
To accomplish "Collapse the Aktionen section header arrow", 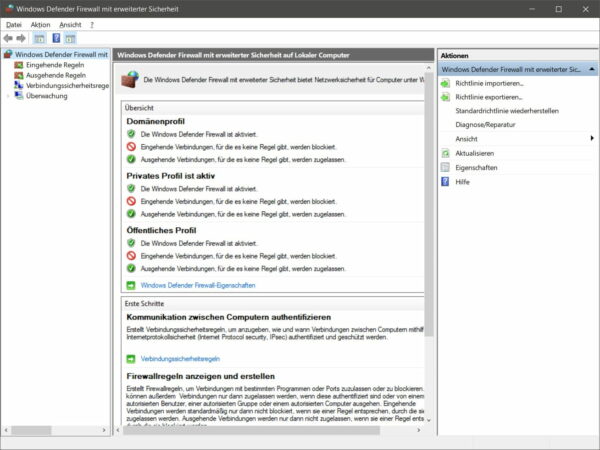I will [x=592, y=70].
